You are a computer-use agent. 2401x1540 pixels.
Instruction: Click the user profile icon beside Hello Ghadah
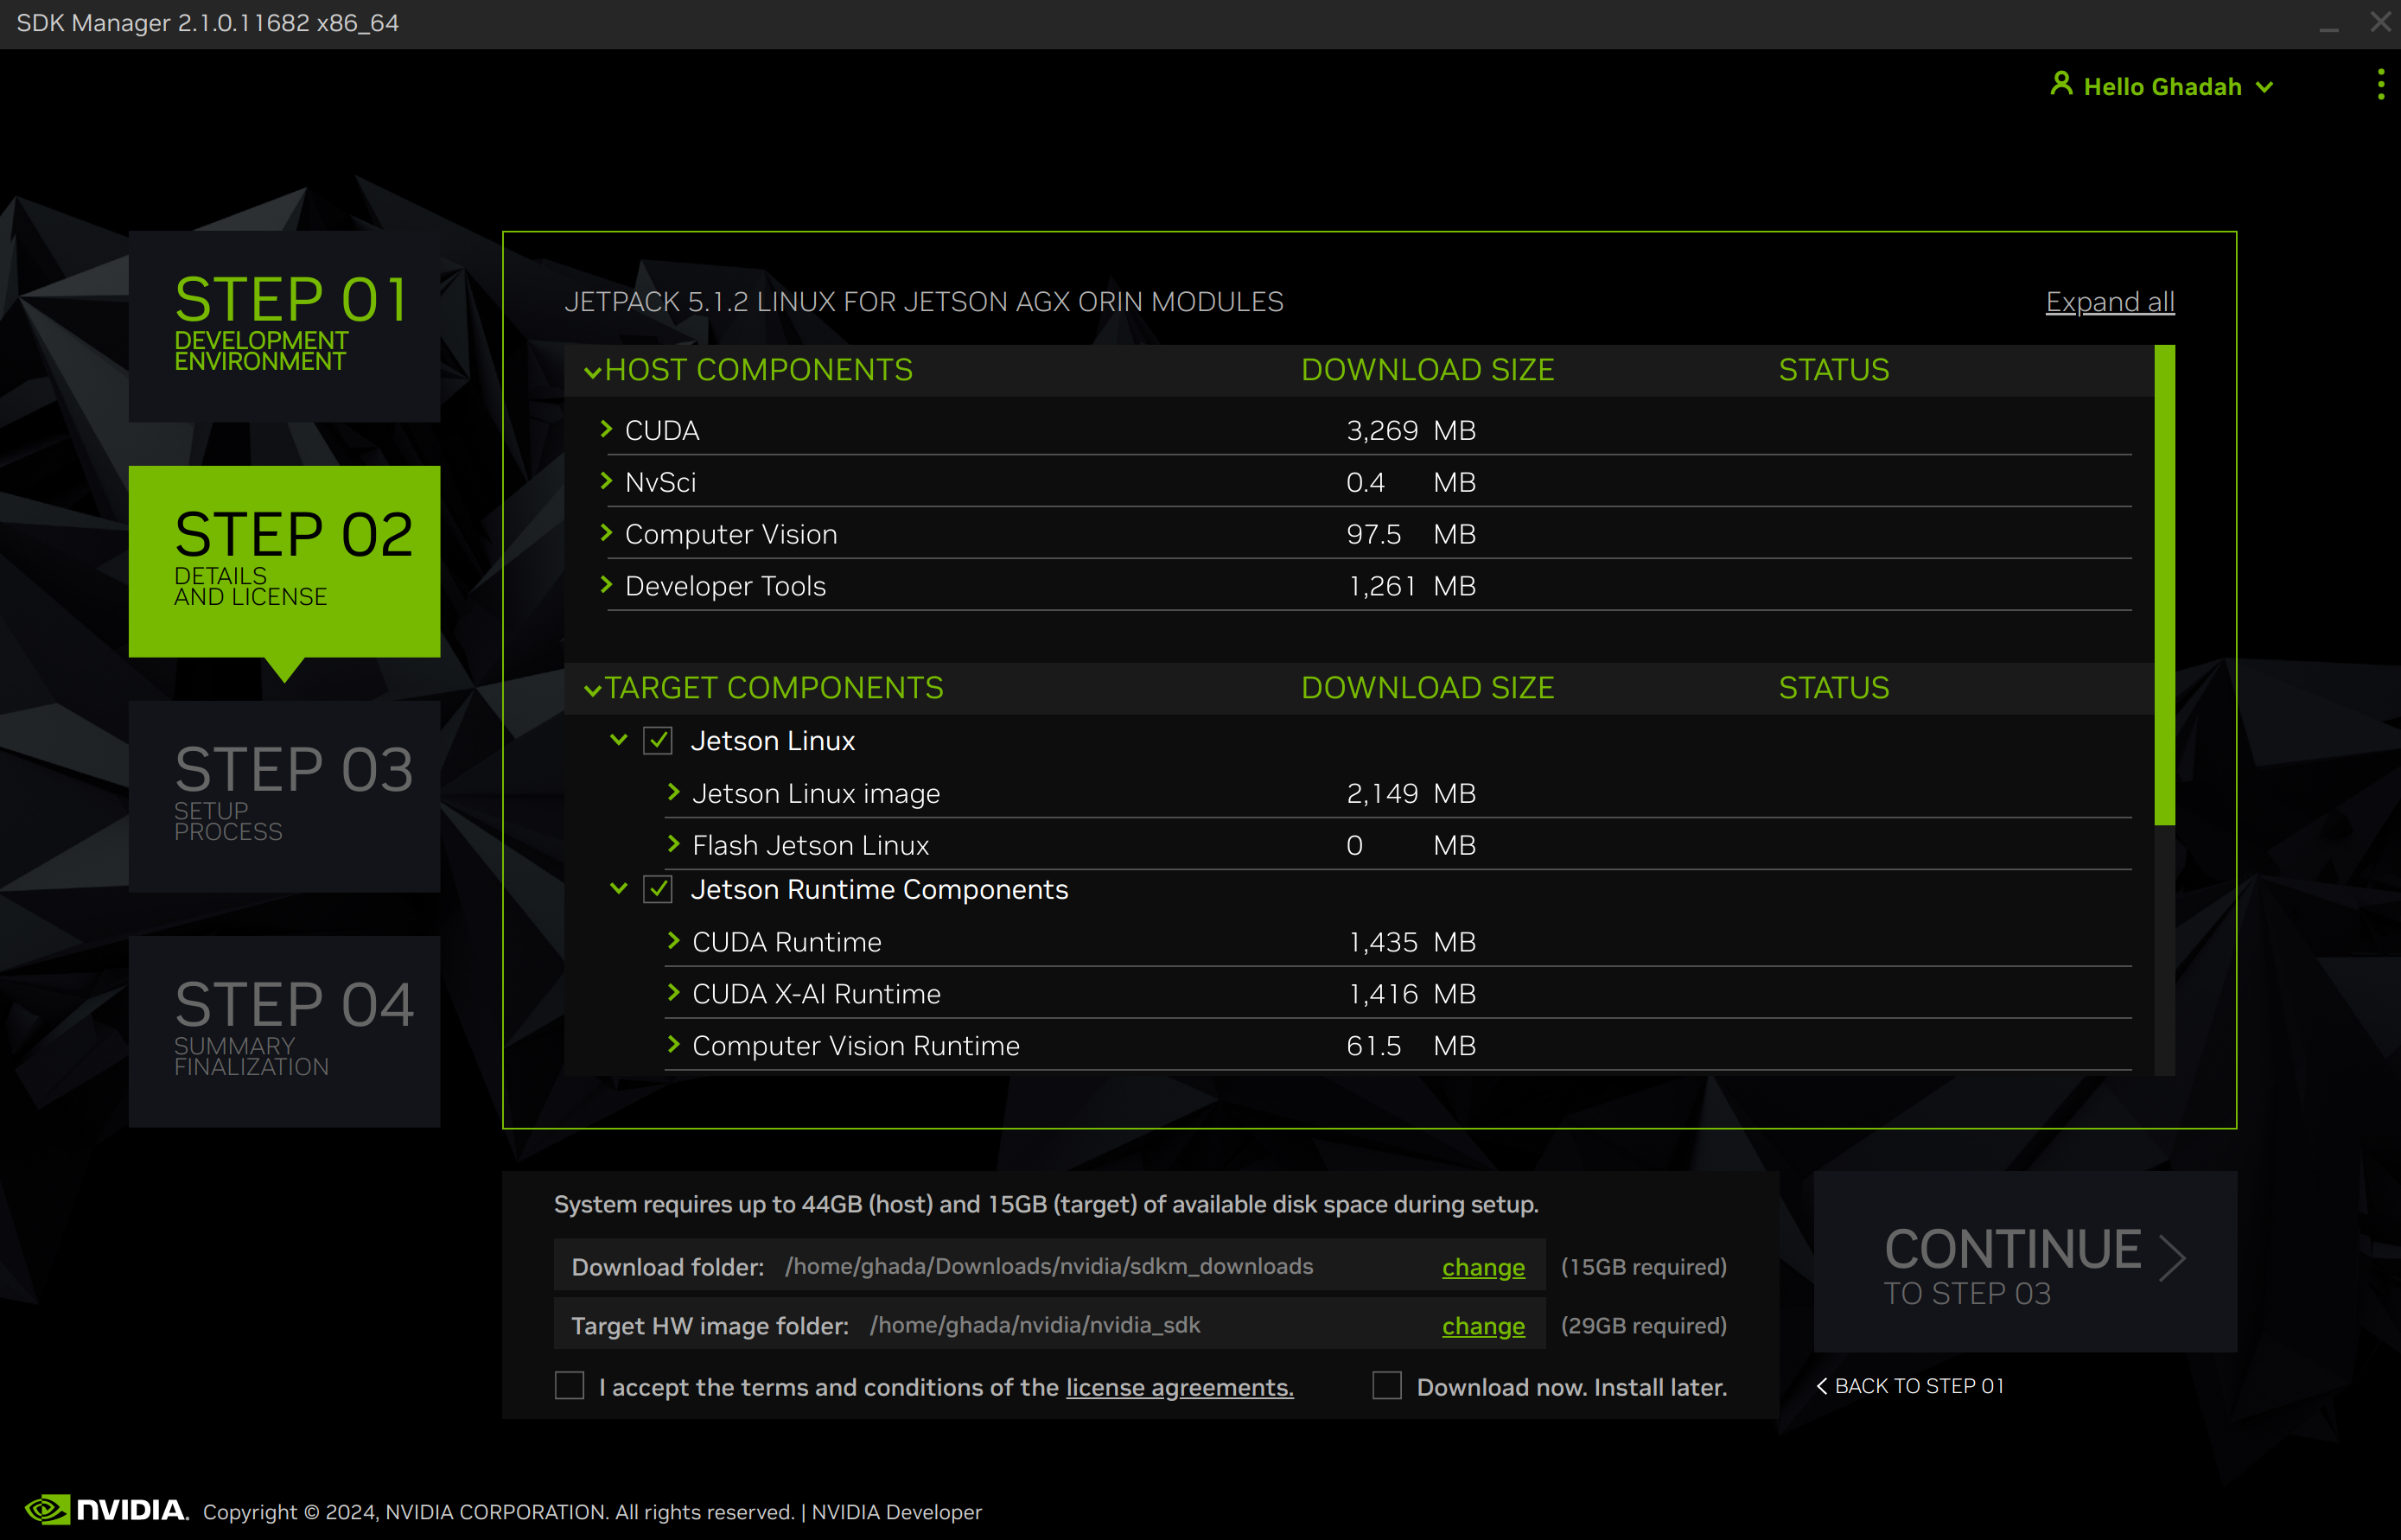[2060, 86]
